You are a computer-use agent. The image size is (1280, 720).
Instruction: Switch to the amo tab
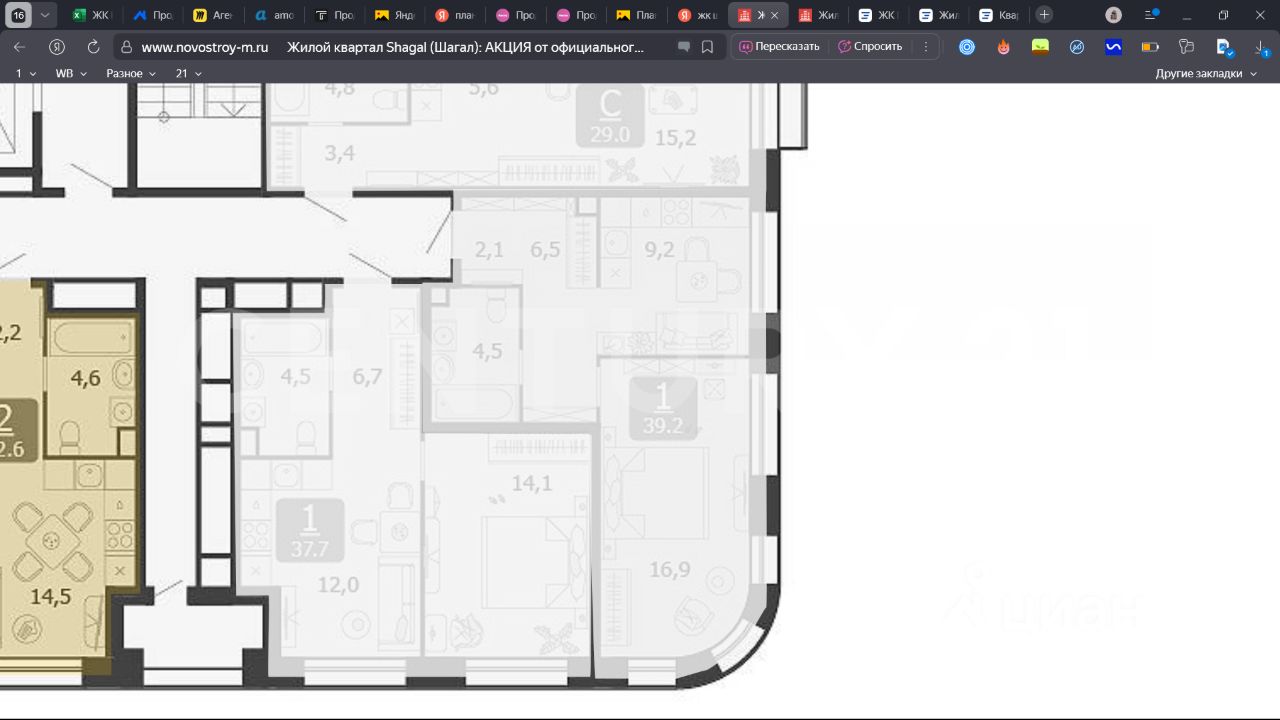pyautogui.click(x=273, y=15)
